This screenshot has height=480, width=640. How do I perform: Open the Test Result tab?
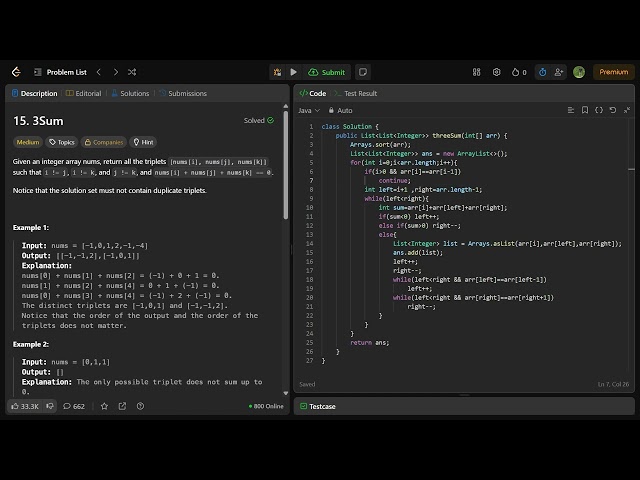pos(356,93)
